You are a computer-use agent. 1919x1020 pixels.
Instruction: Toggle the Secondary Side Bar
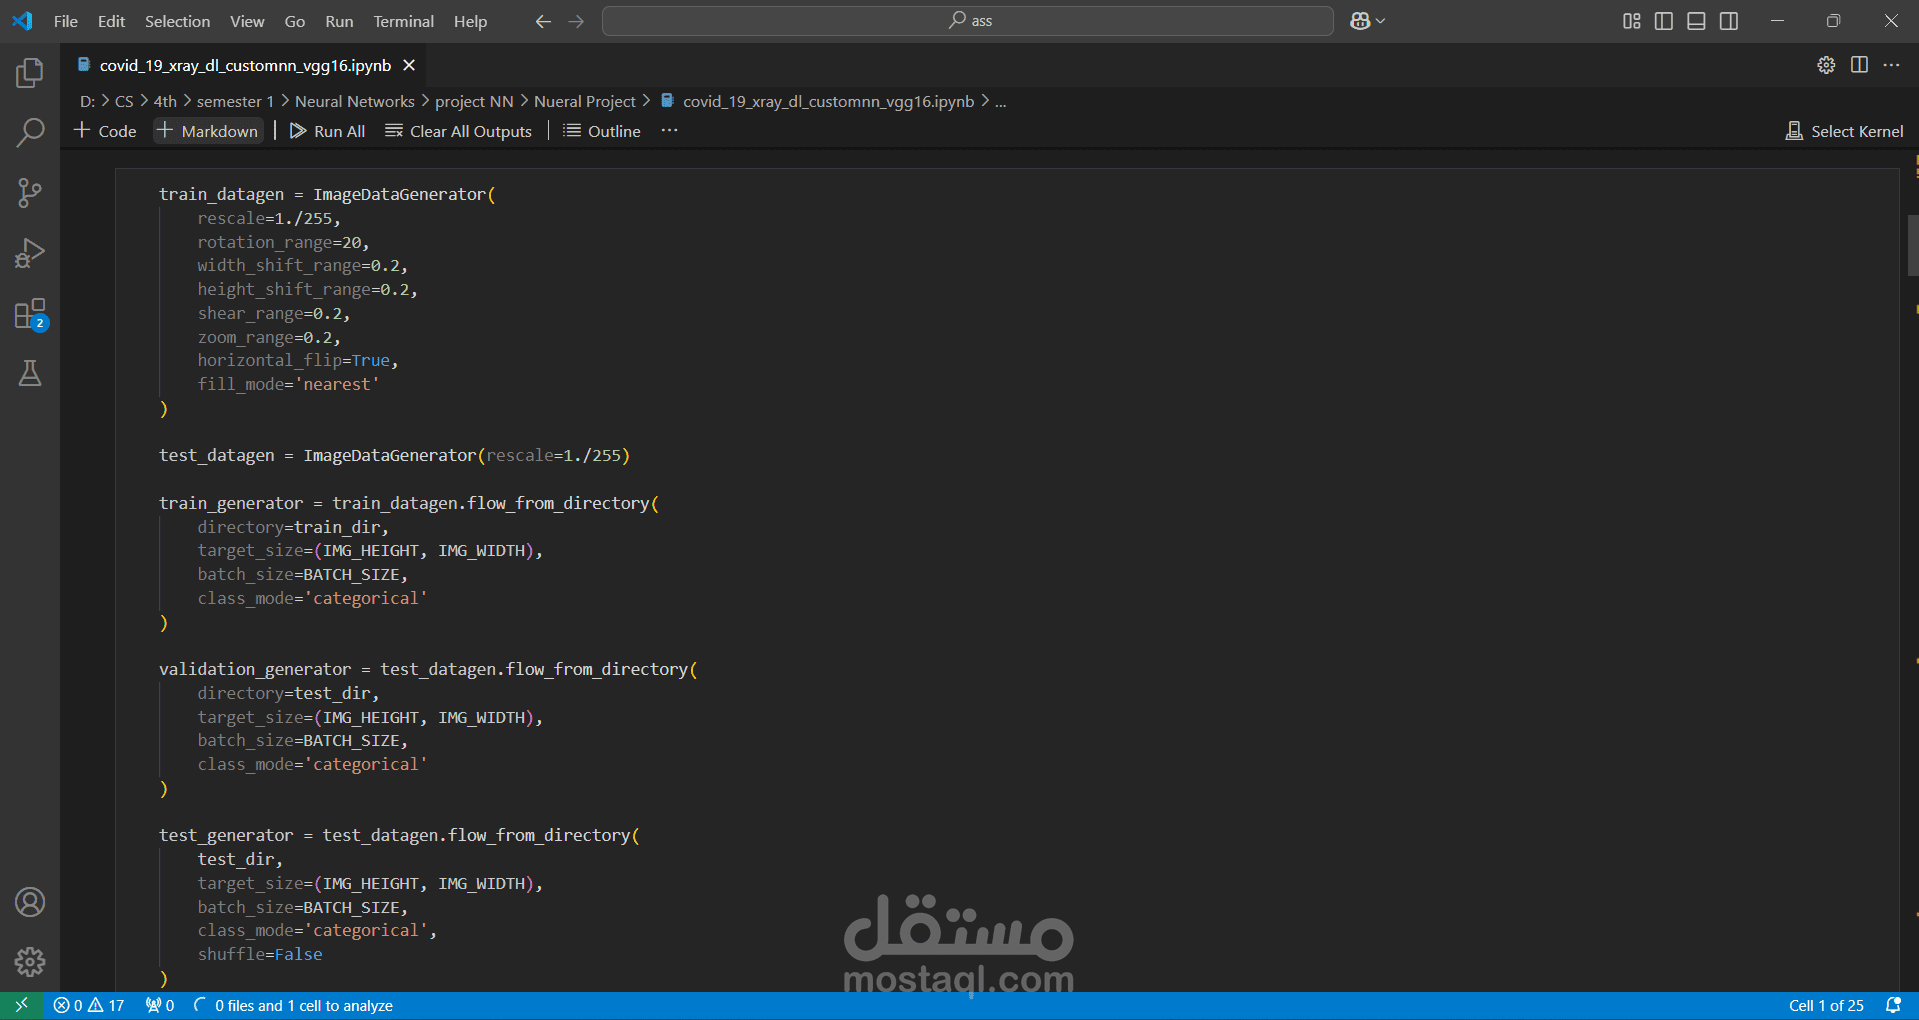click(x=1729, y=21)
